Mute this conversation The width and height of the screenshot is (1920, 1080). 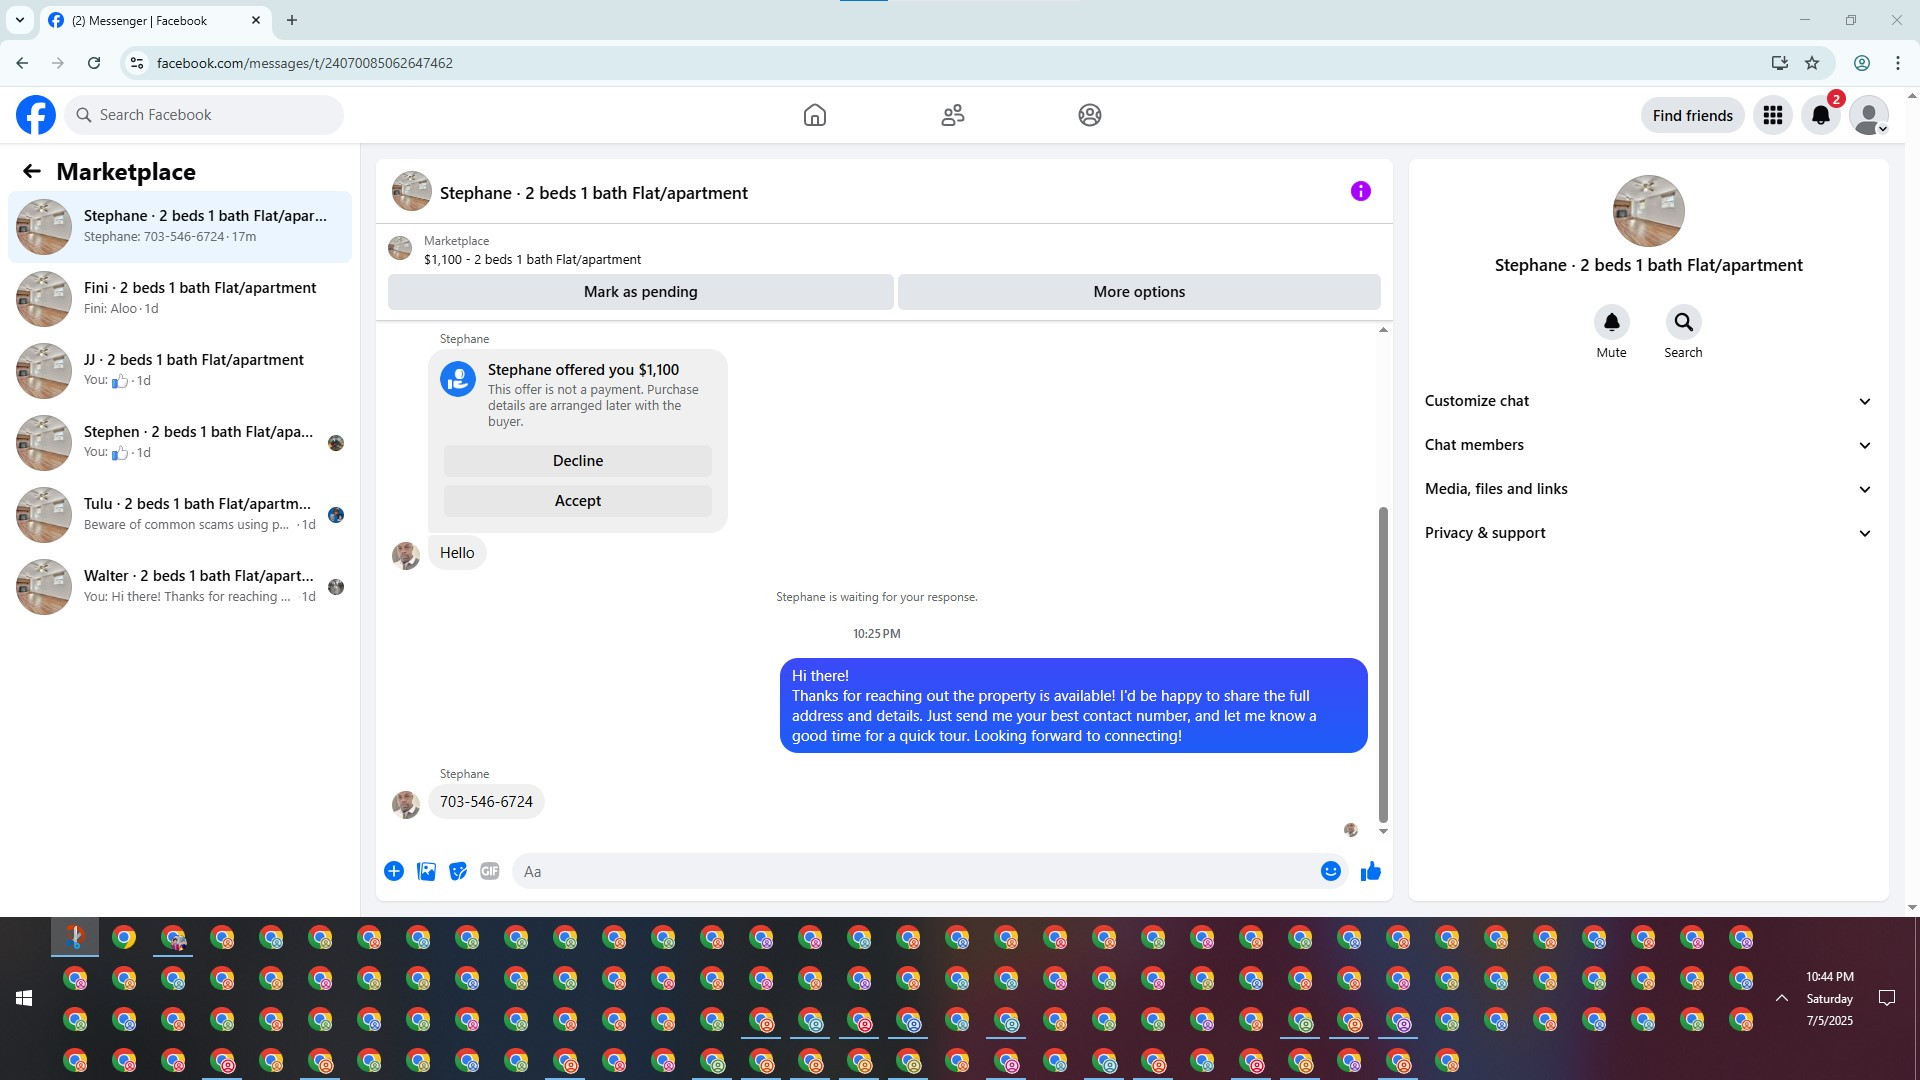[1611, 323]
